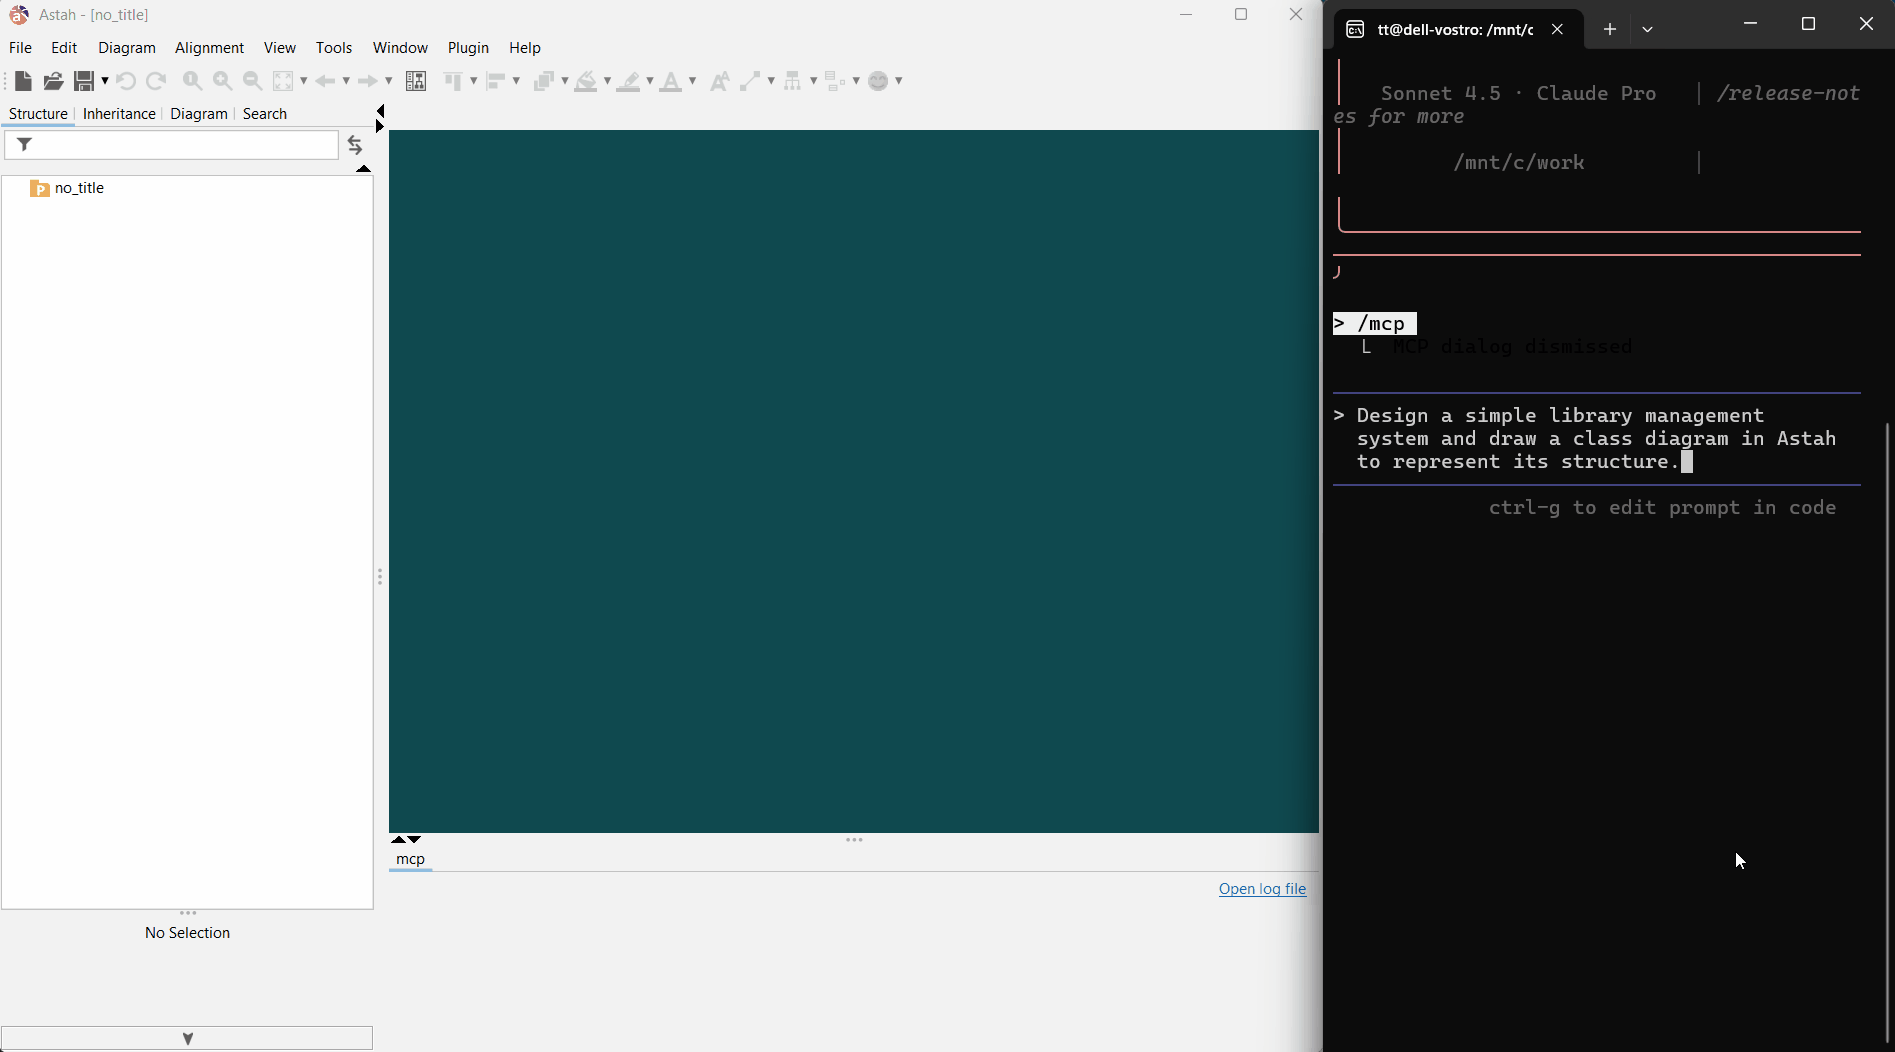Screen dimensions: 1895x1052
Task: Click the sync arrows icon beside filter field
Action: tap(355, 146)
